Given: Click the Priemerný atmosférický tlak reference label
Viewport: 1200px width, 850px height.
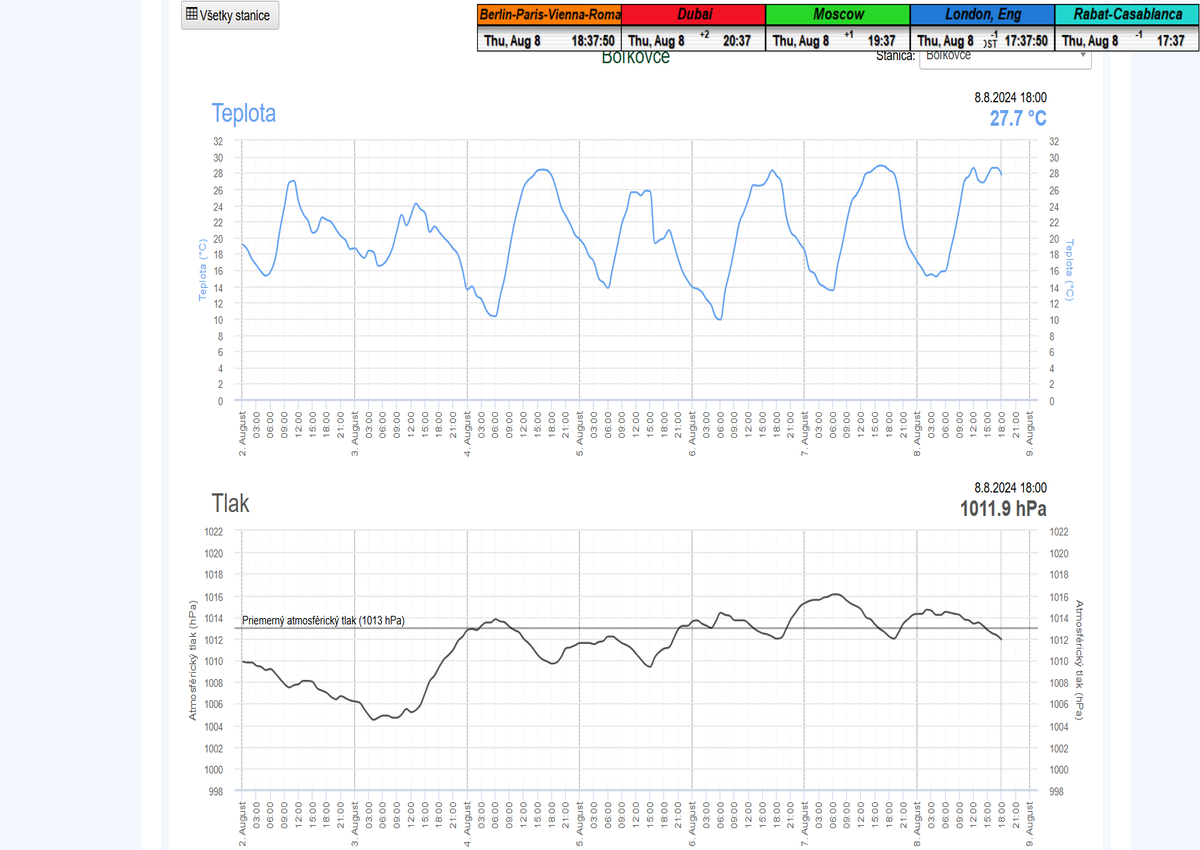Looking at the screenshot, I should click(x=323, y=620).
